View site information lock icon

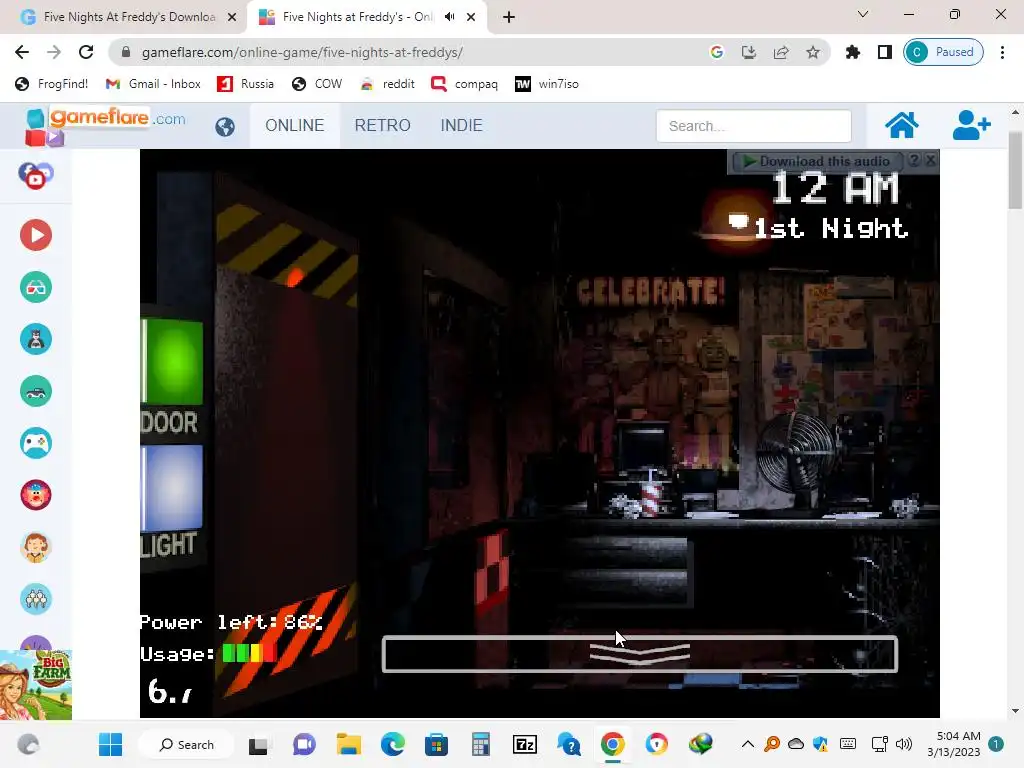(x=126, y=52)
